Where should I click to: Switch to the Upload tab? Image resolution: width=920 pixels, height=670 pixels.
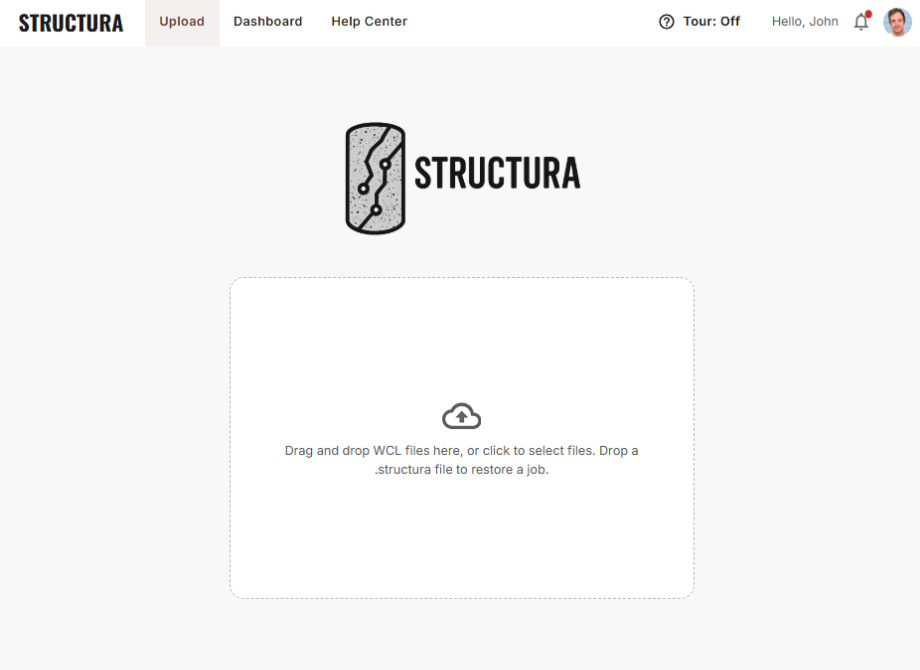pyautogui.click(x=182, y=22)
